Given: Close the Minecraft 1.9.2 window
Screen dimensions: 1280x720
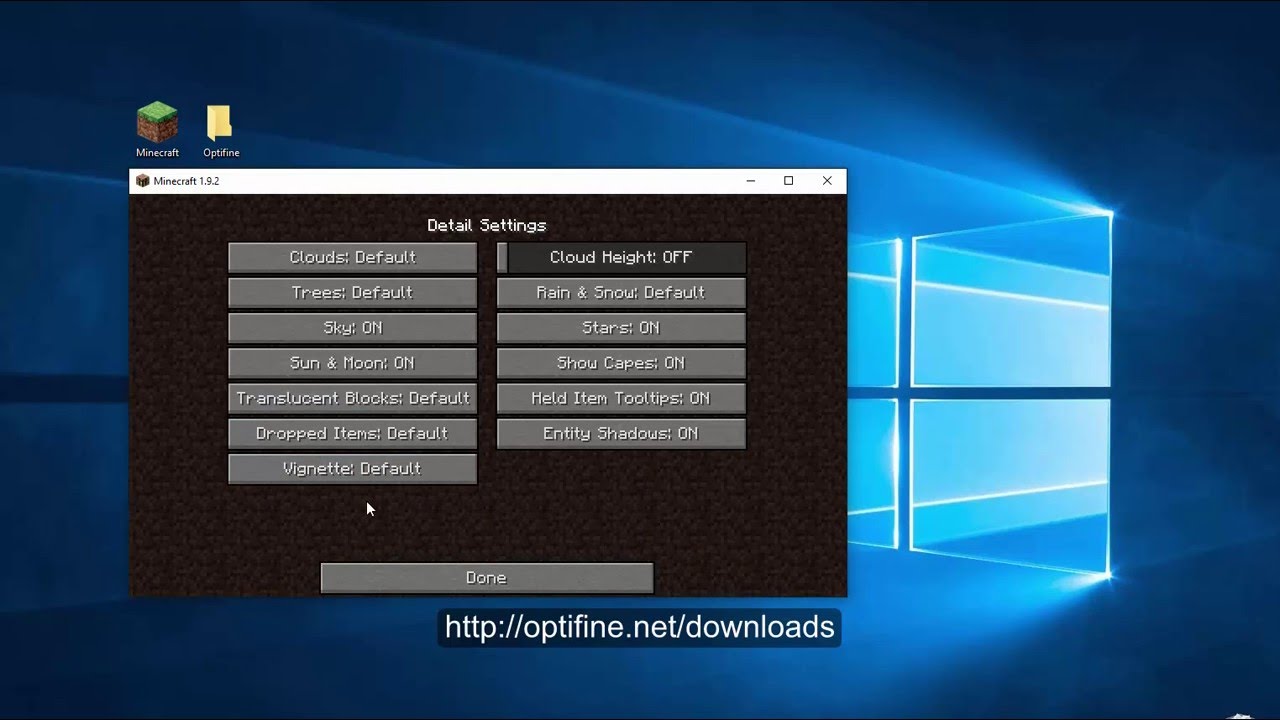Looking at the screenshot, I should 827,181.
